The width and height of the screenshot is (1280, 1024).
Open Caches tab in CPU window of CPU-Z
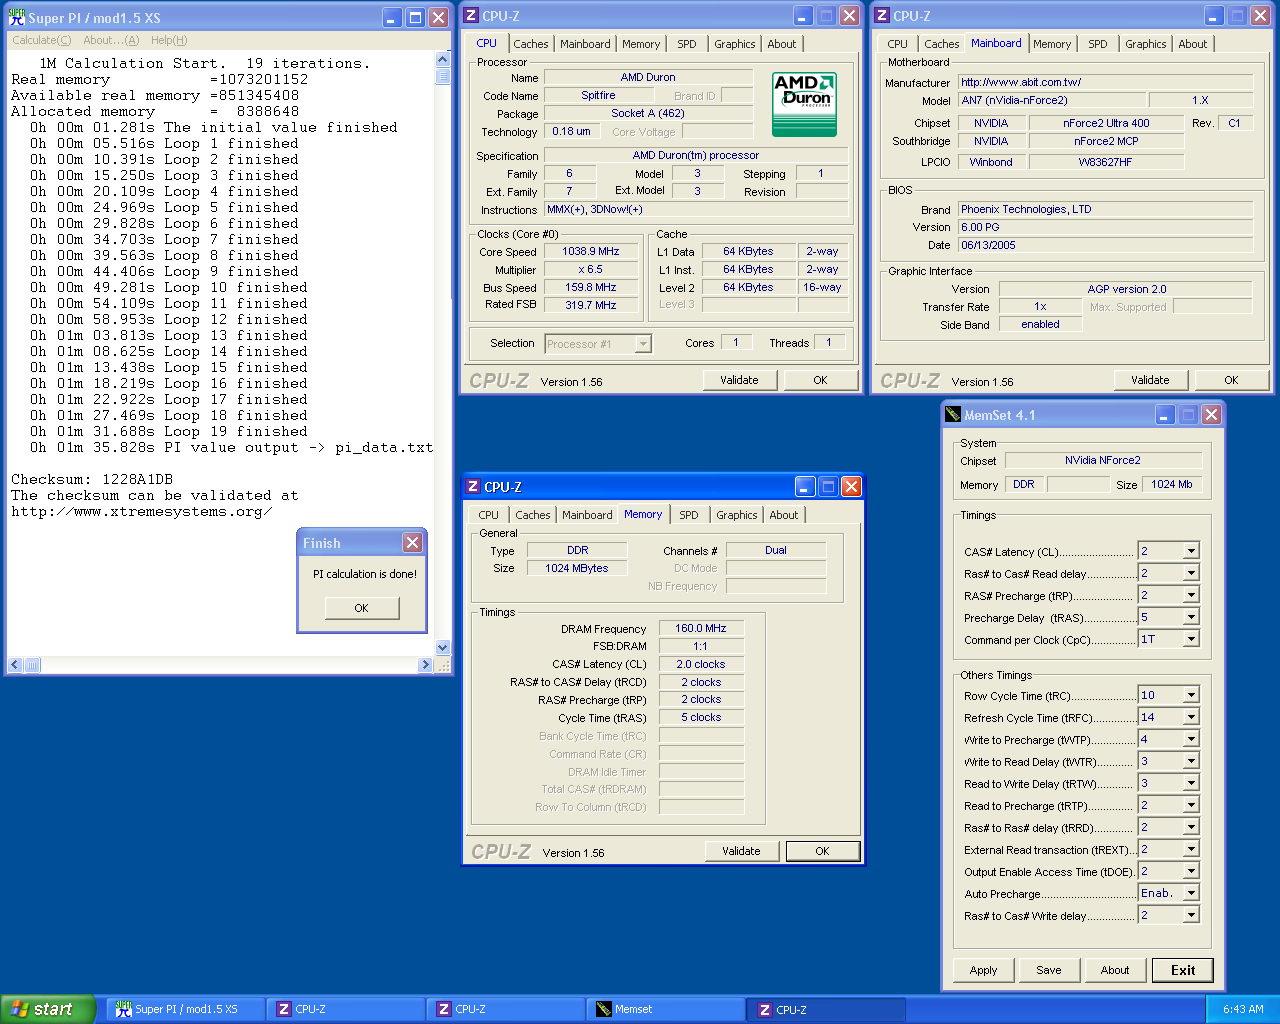531,44
